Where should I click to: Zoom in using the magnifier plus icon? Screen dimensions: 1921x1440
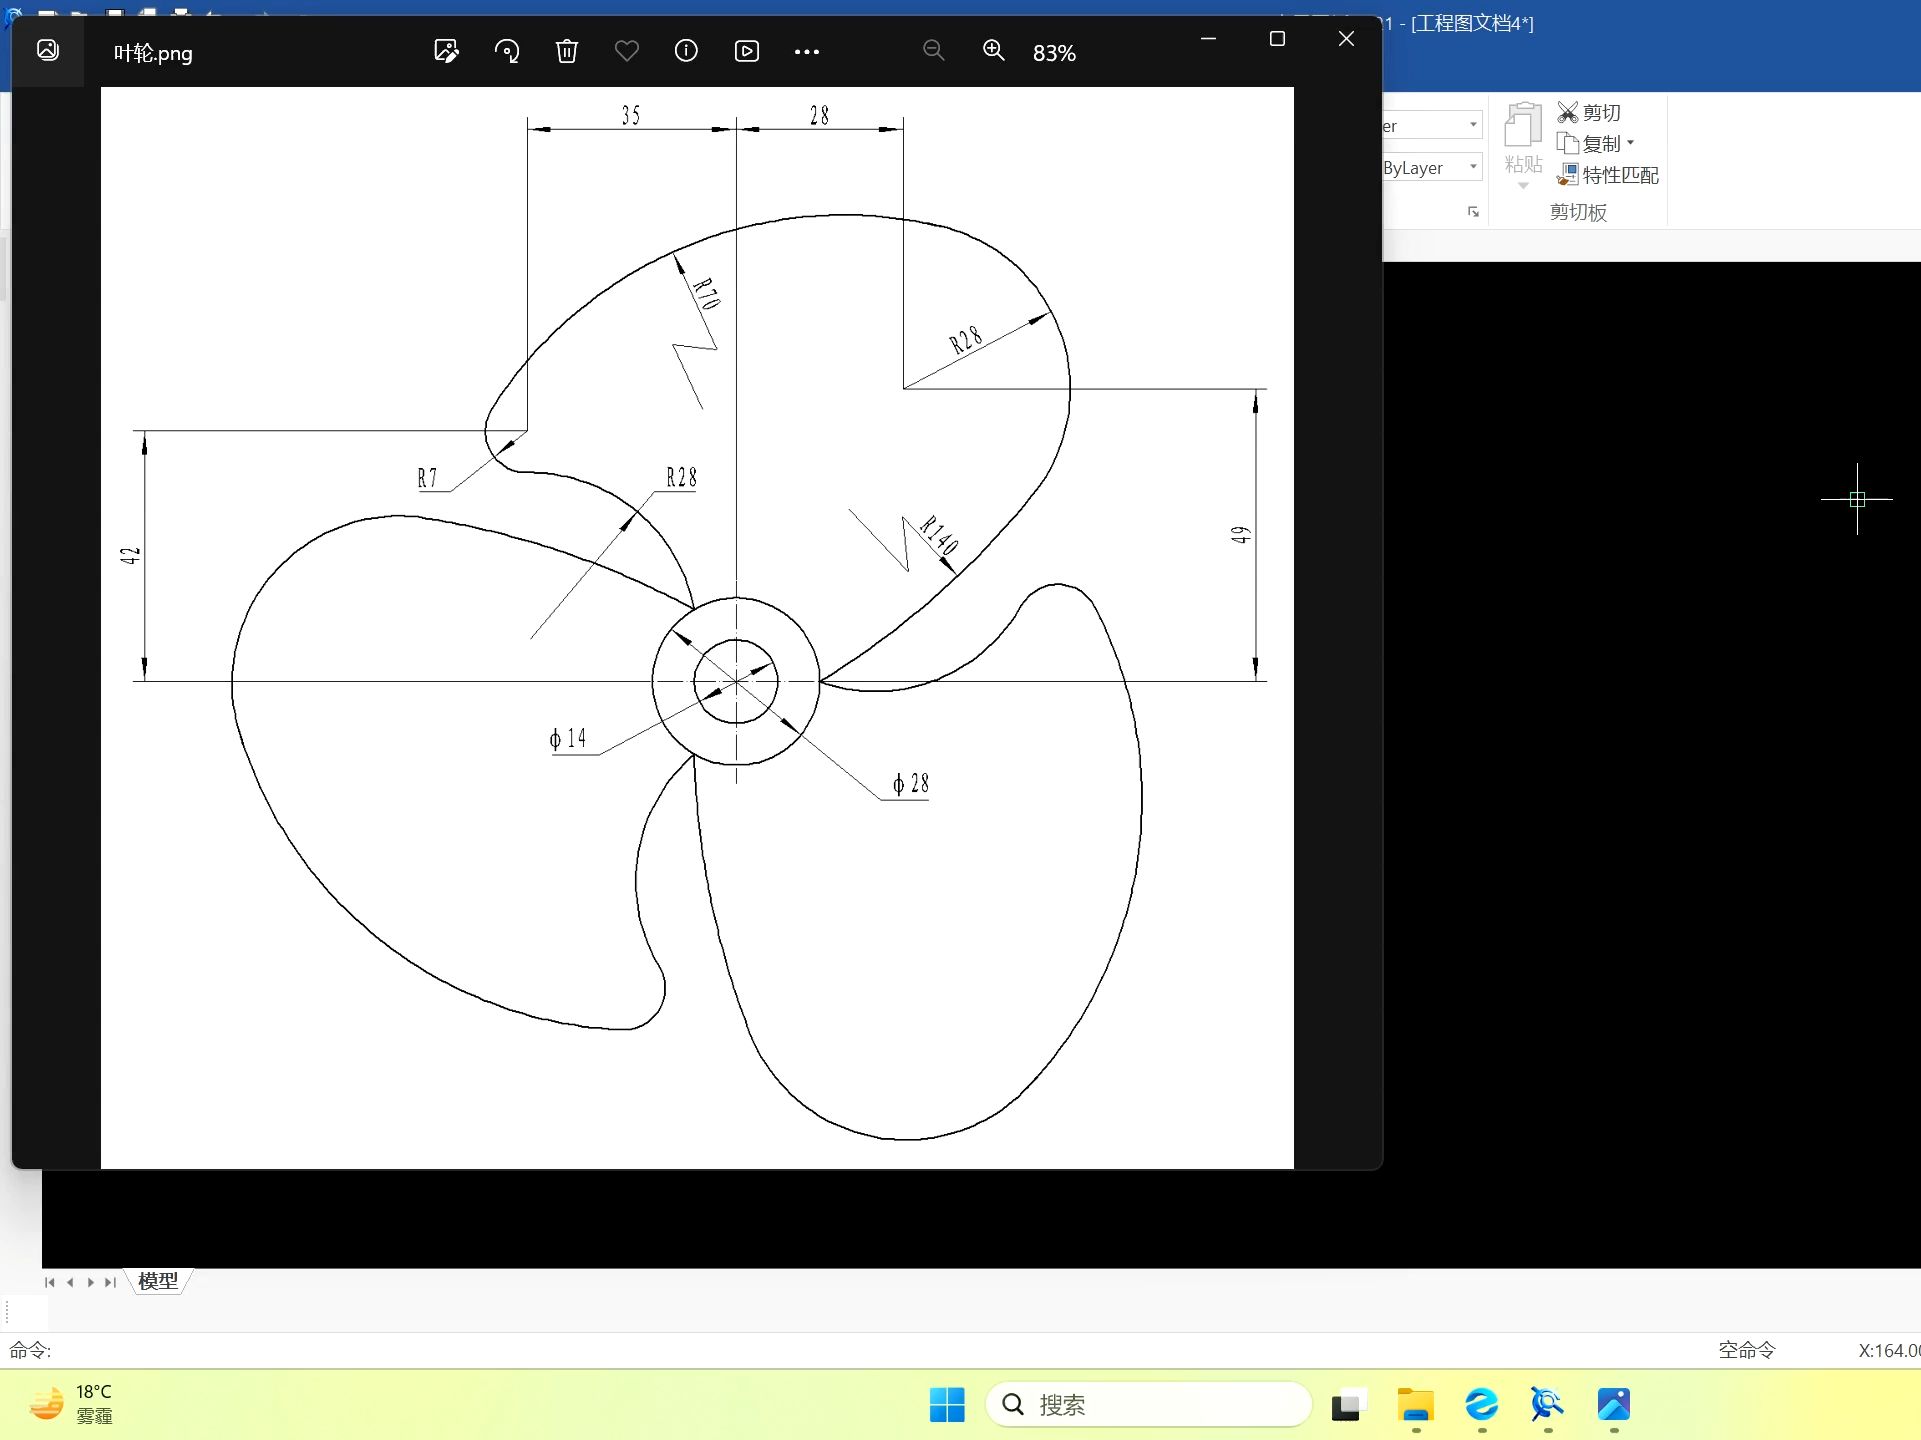(x=993, y=51)
